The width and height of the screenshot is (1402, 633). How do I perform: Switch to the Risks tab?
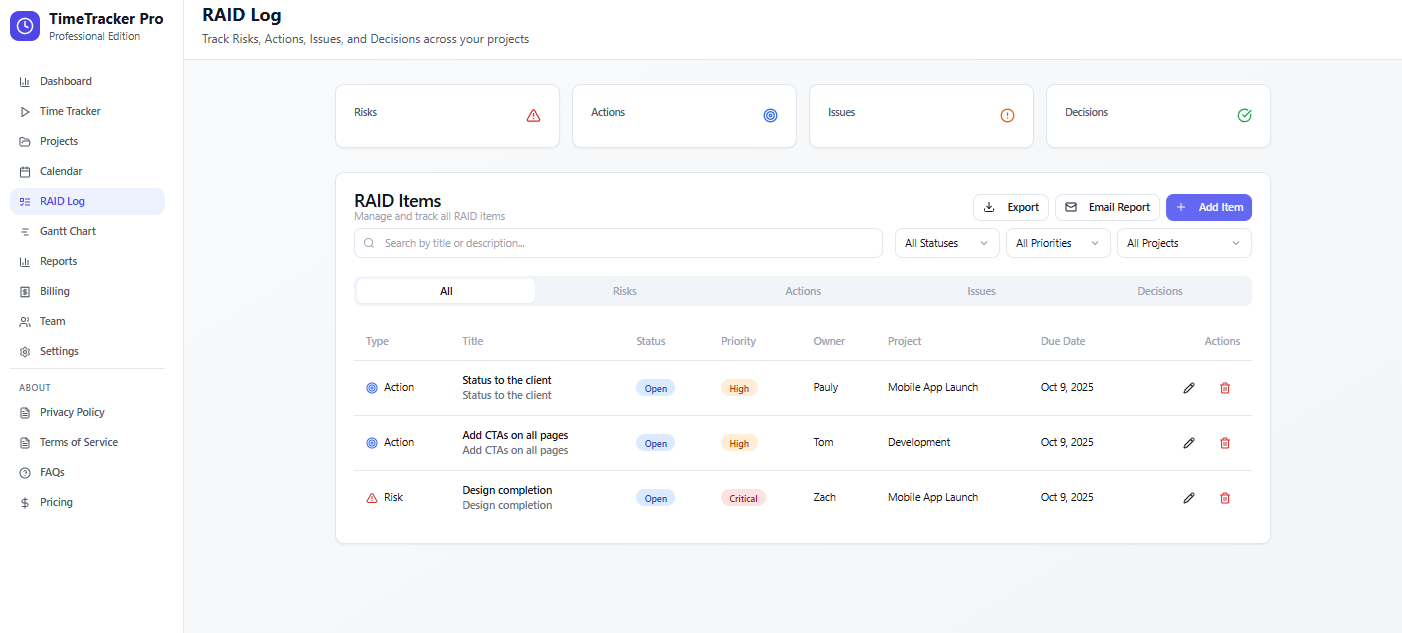(x=624, y=290)
